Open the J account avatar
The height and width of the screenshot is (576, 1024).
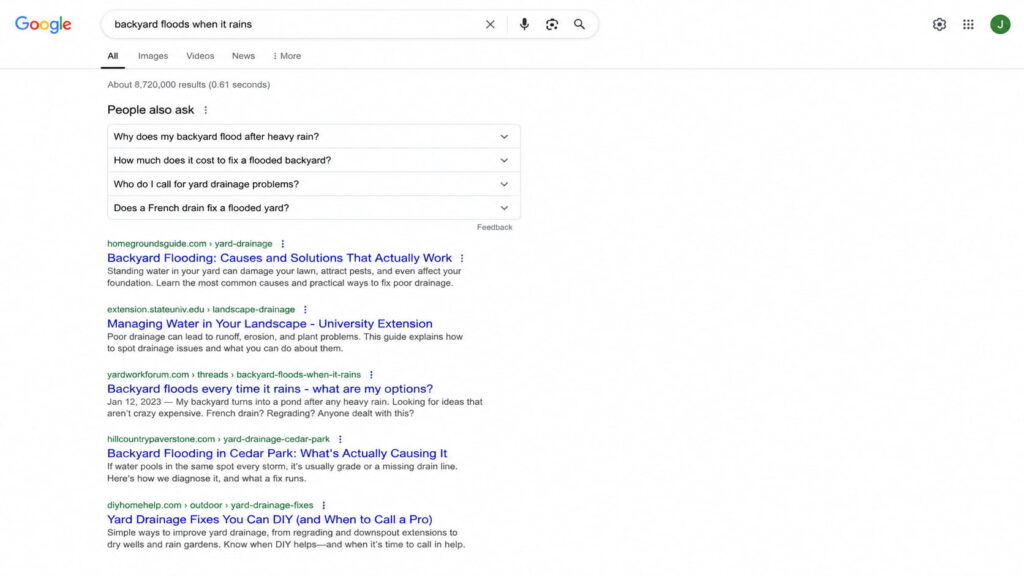pos(1000,24)
